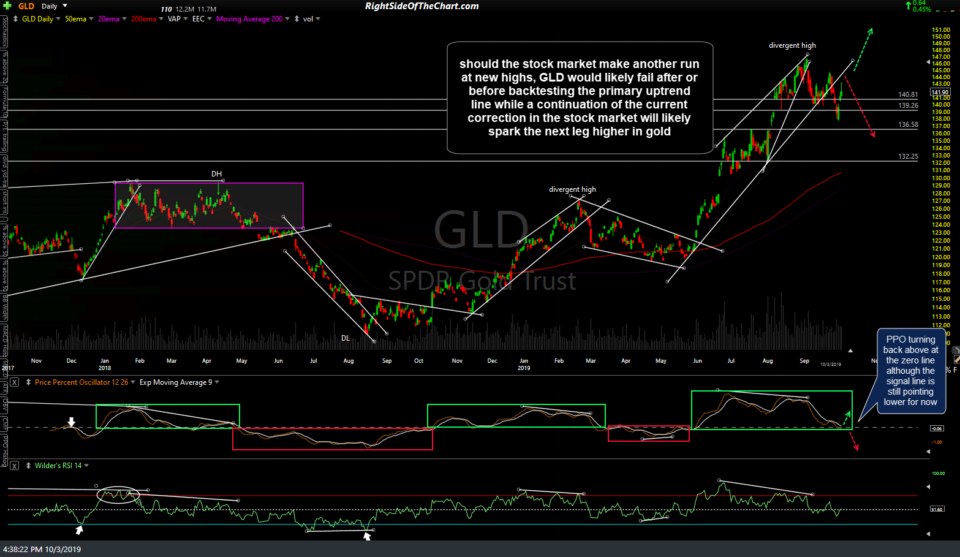Image resolution: width=960 pixels, height=557 pixels.
Task: Click the RSI current value 51.60 label
Action: coord(937,509)
